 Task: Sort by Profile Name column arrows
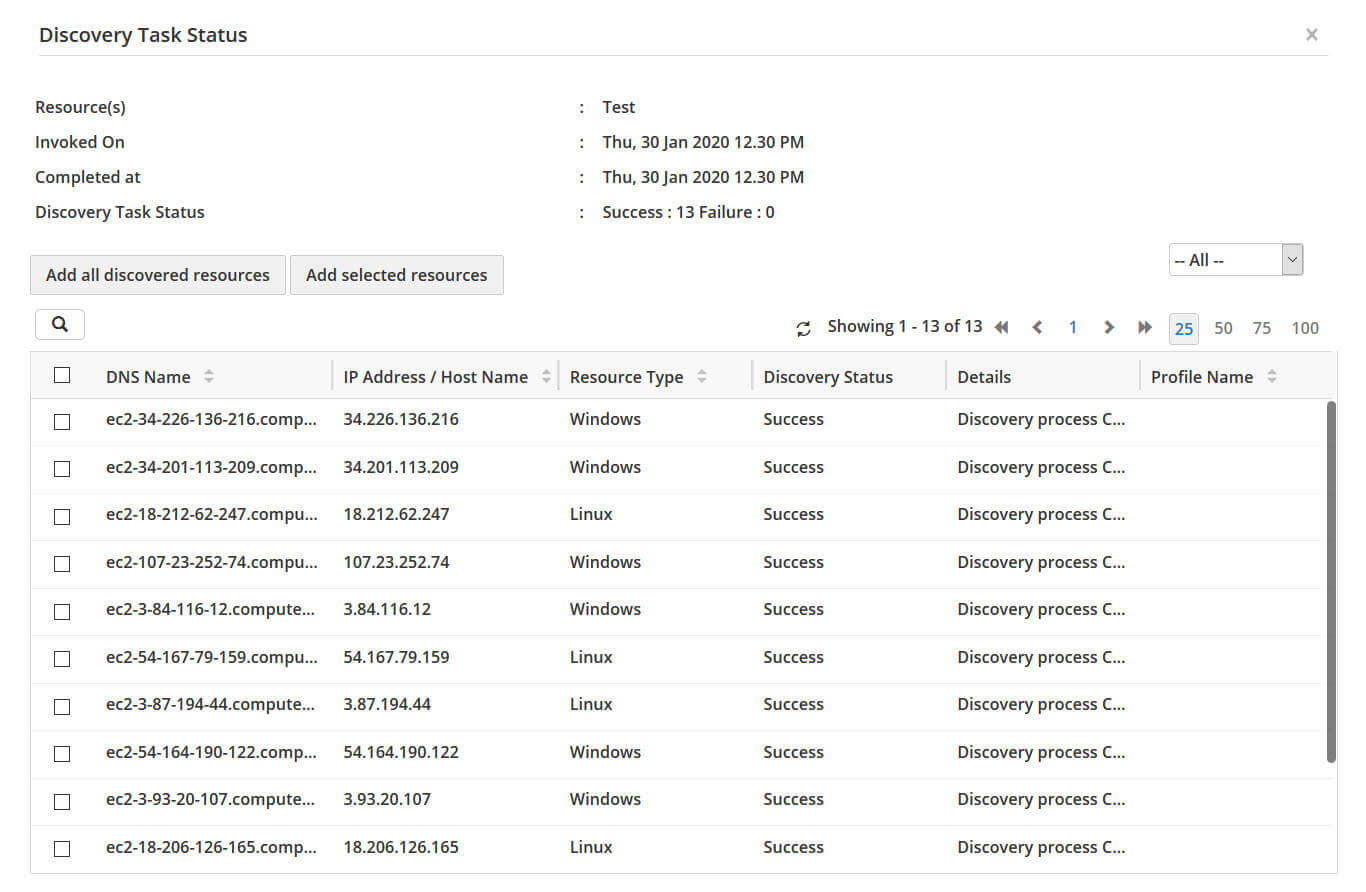click(x=1272, y=377)
